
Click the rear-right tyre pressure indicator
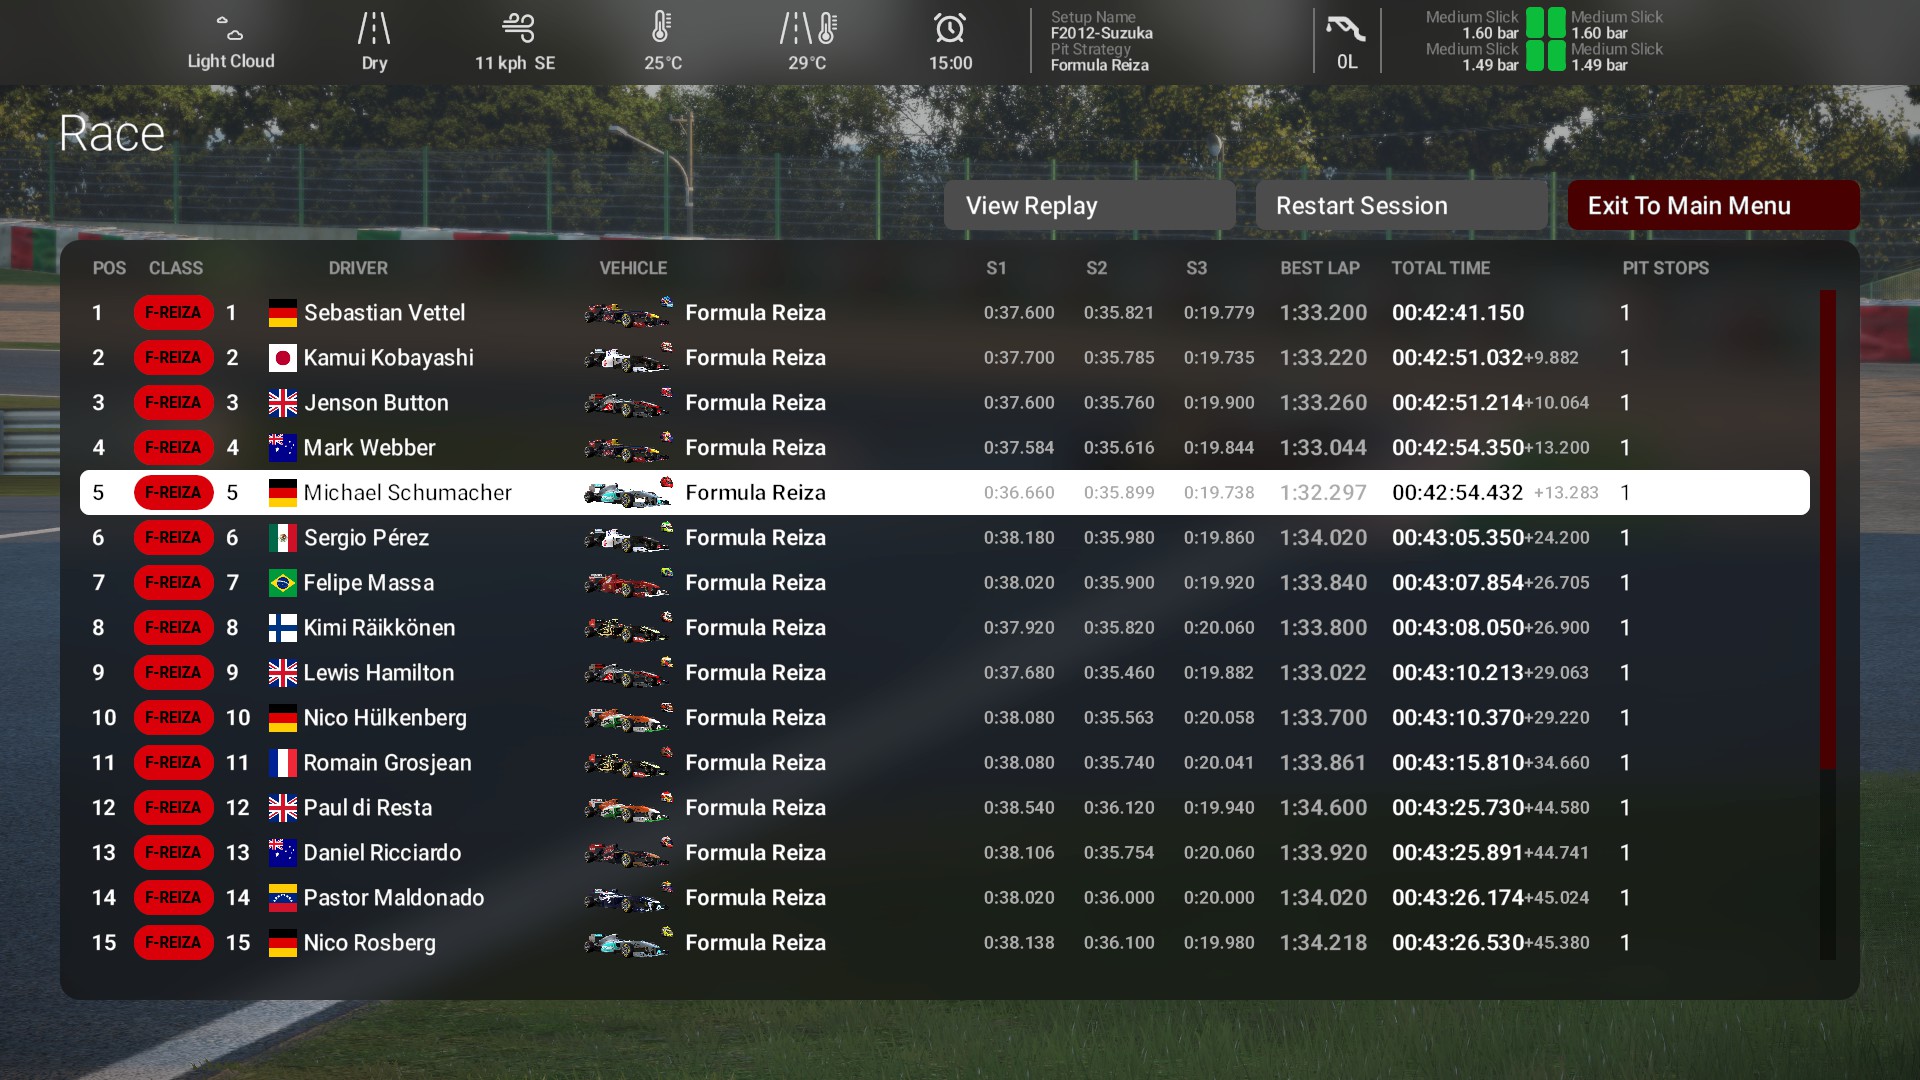coord(1557,56)
